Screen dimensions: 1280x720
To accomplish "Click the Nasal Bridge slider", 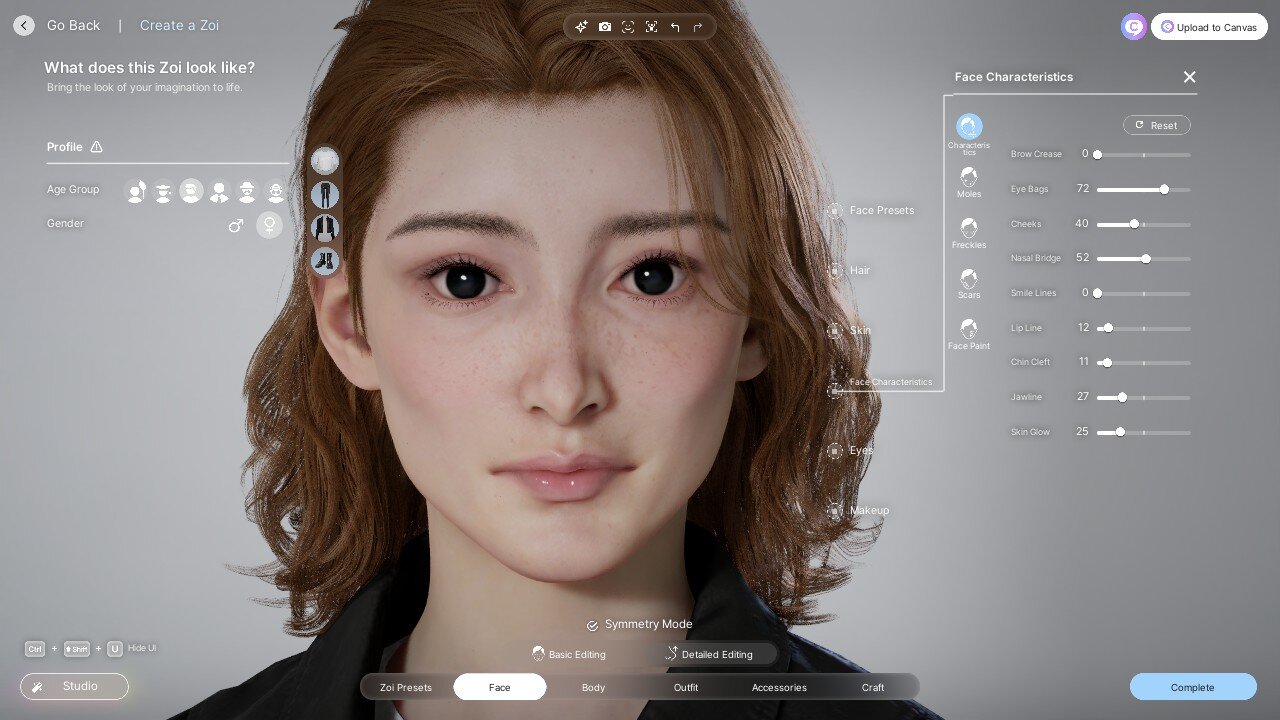I will click(1143, 259).
